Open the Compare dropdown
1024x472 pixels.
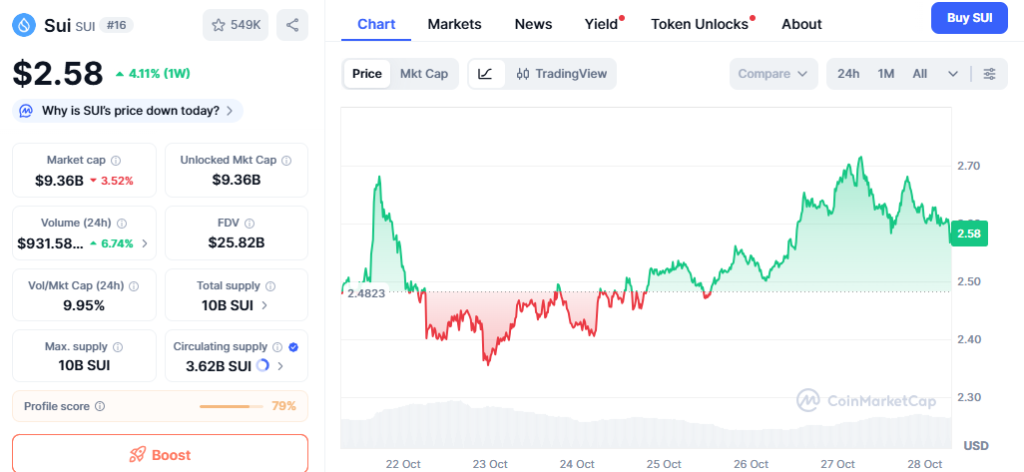click(772, 74)
